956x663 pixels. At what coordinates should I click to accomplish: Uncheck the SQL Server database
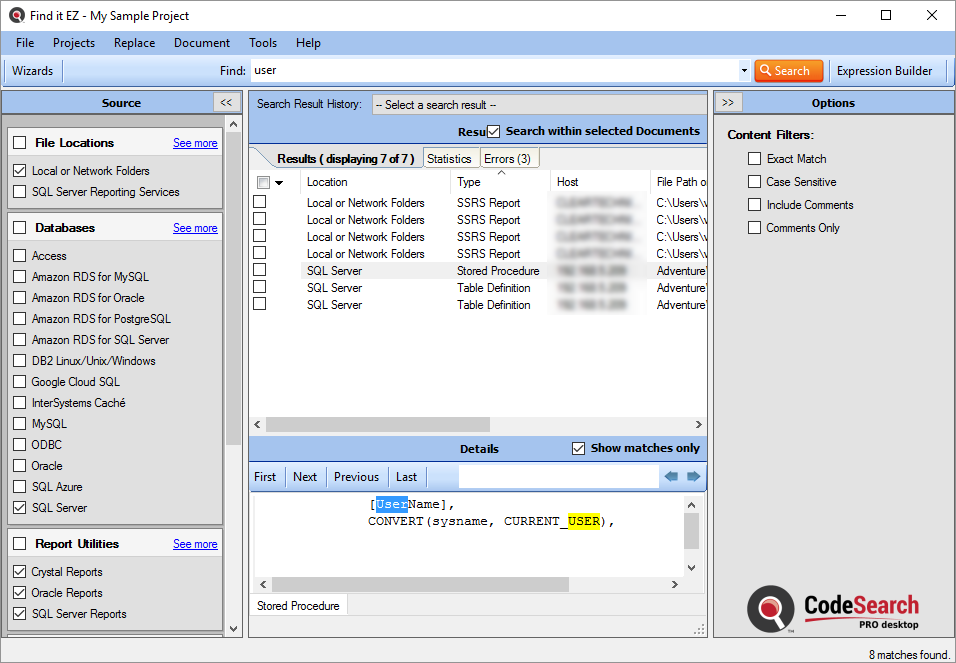(x=20, y=507)
